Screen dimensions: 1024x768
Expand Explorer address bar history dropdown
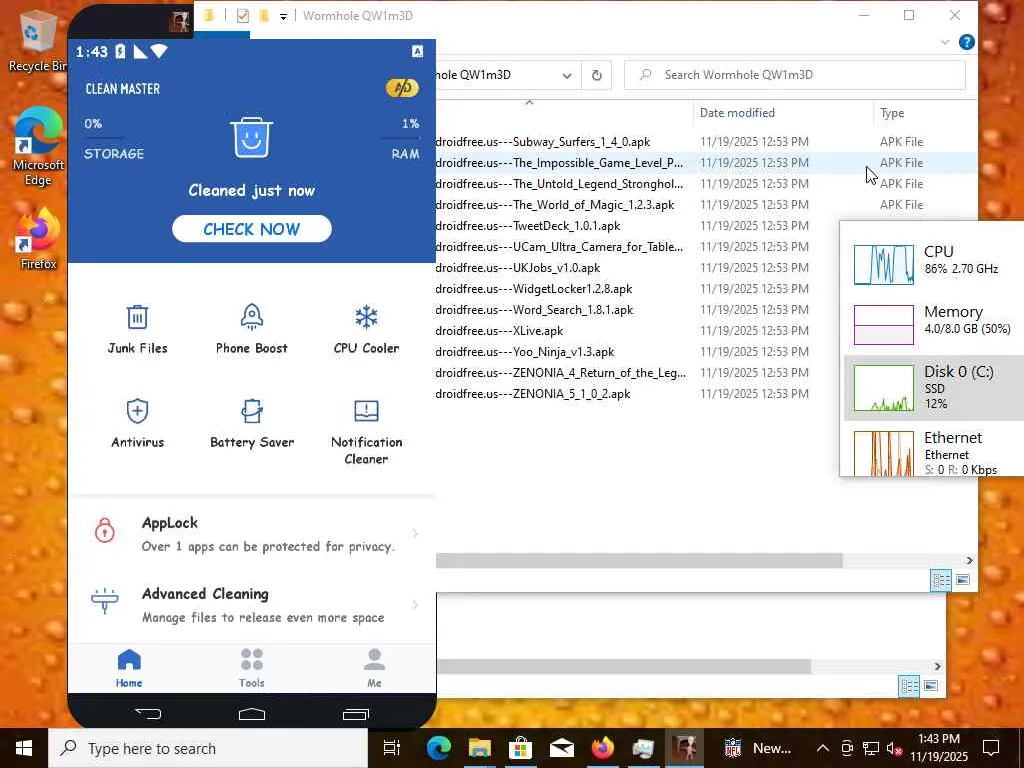coord(567,75)
